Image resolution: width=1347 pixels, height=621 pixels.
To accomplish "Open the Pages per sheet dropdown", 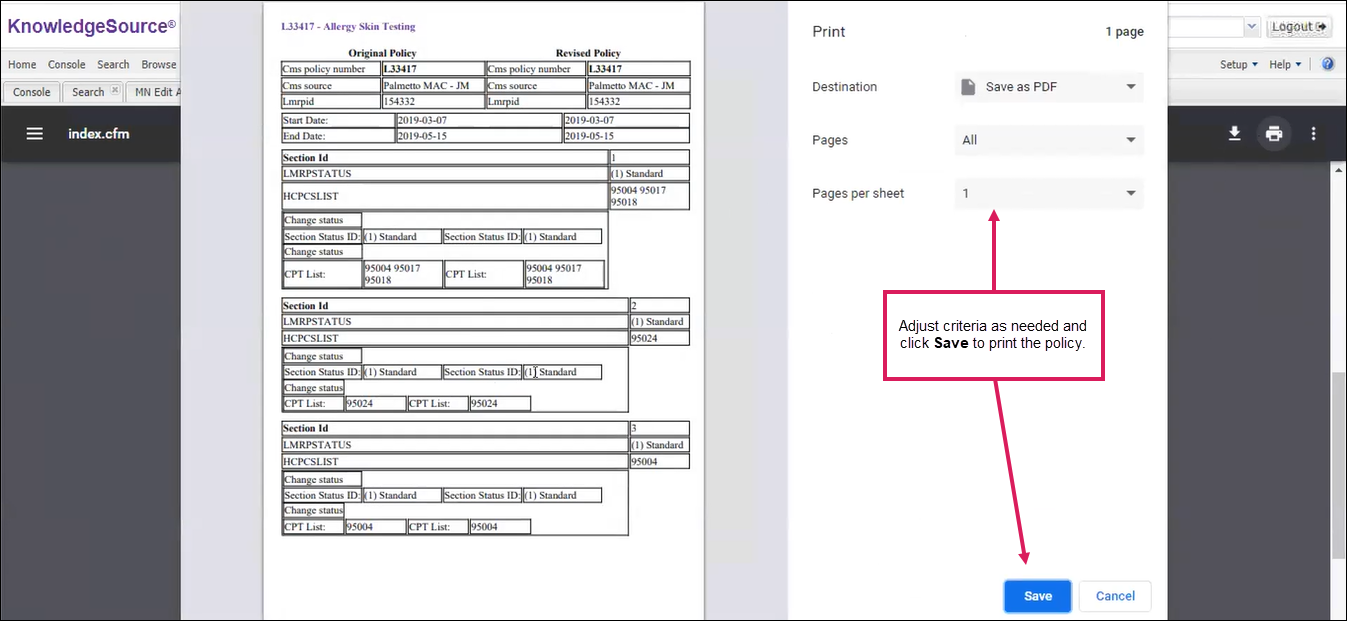I will pyautogui.click(x=1049, y=193).
